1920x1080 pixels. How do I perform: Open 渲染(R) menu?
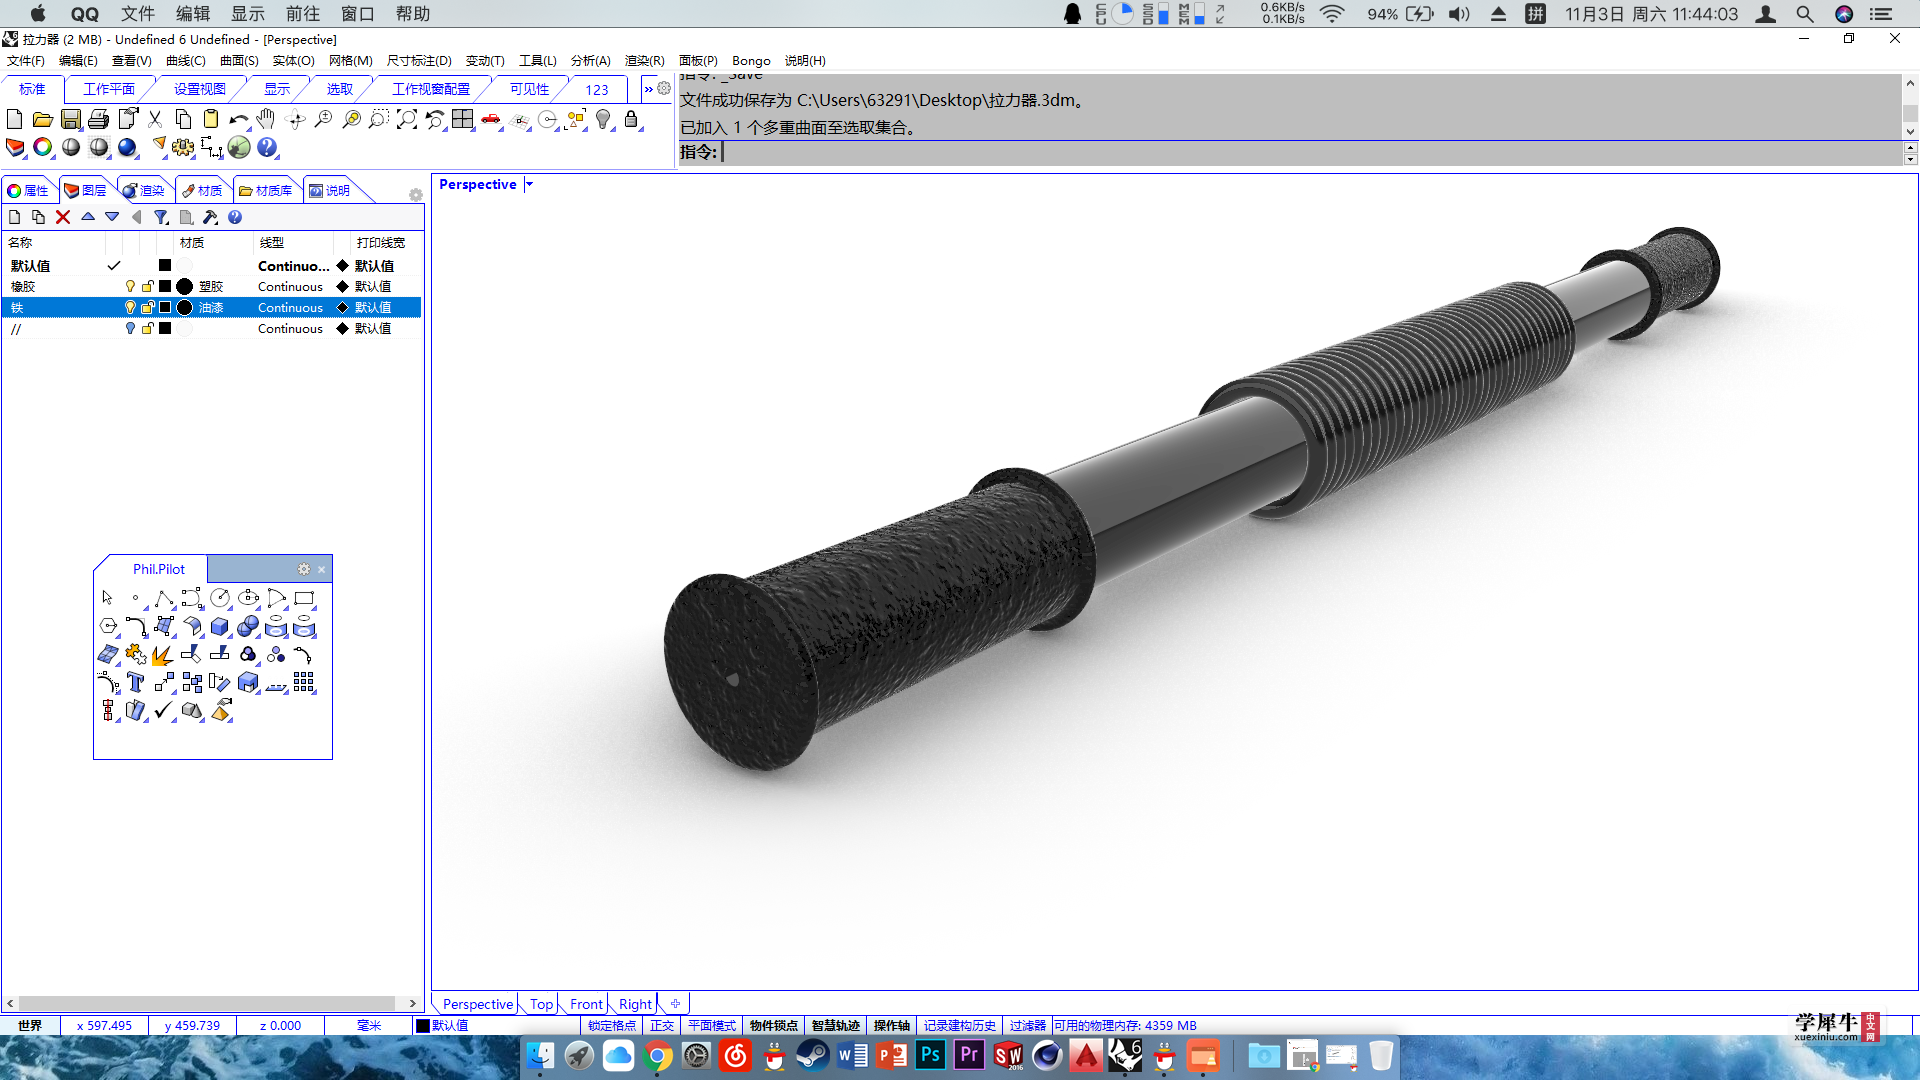(644, 61)
